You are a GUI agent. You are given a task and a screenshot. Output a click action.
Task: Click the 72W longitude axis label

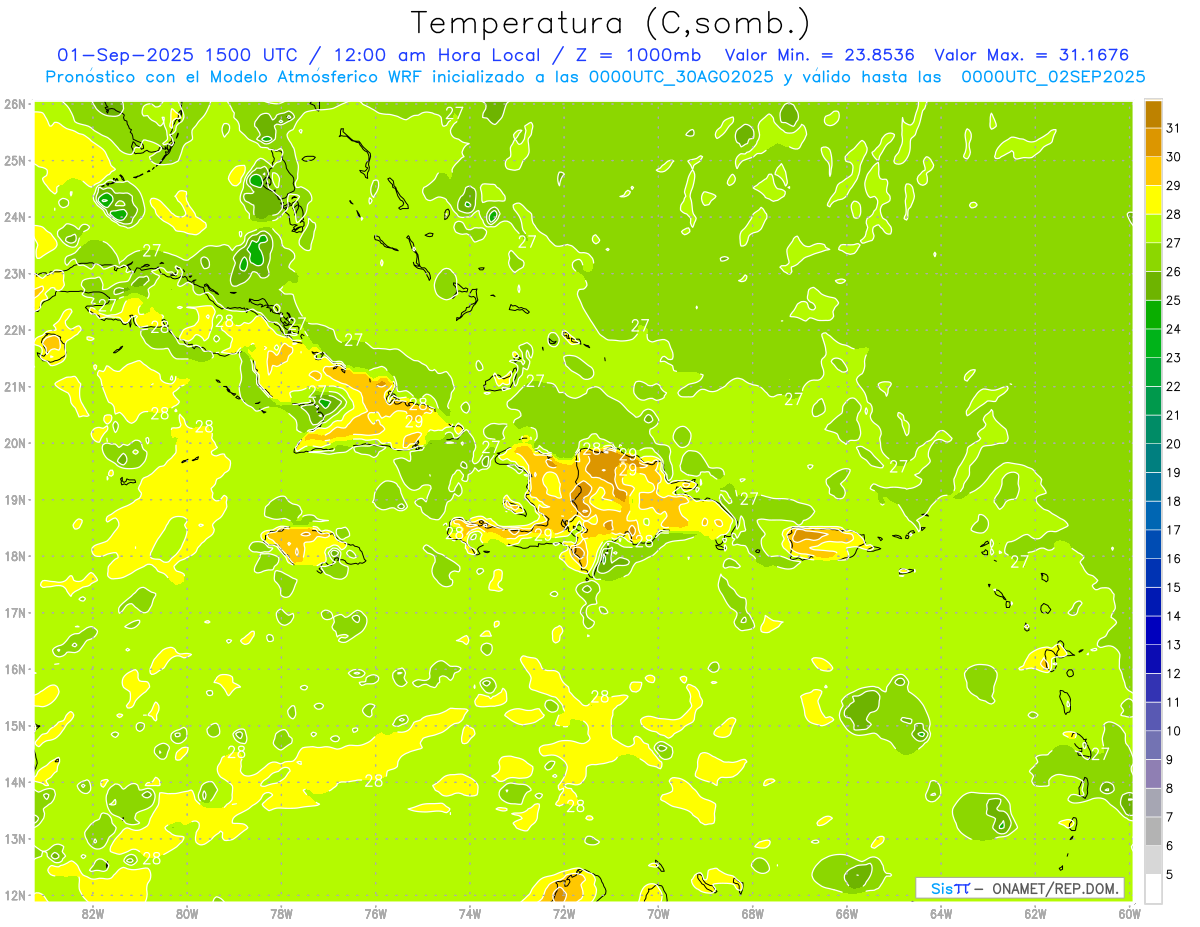(x=564, y=913)
